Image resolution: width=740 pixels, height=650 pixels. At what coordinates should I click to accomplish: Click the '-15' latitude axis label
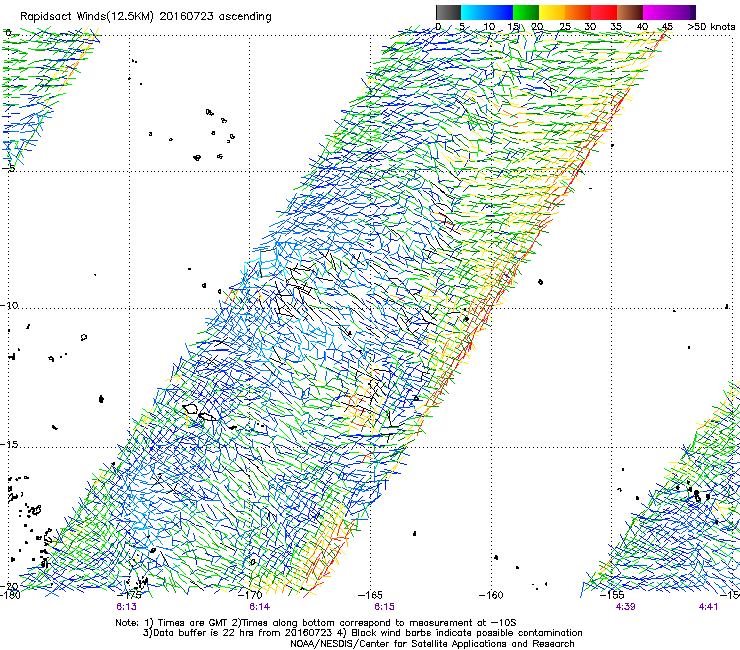(9, 444)
